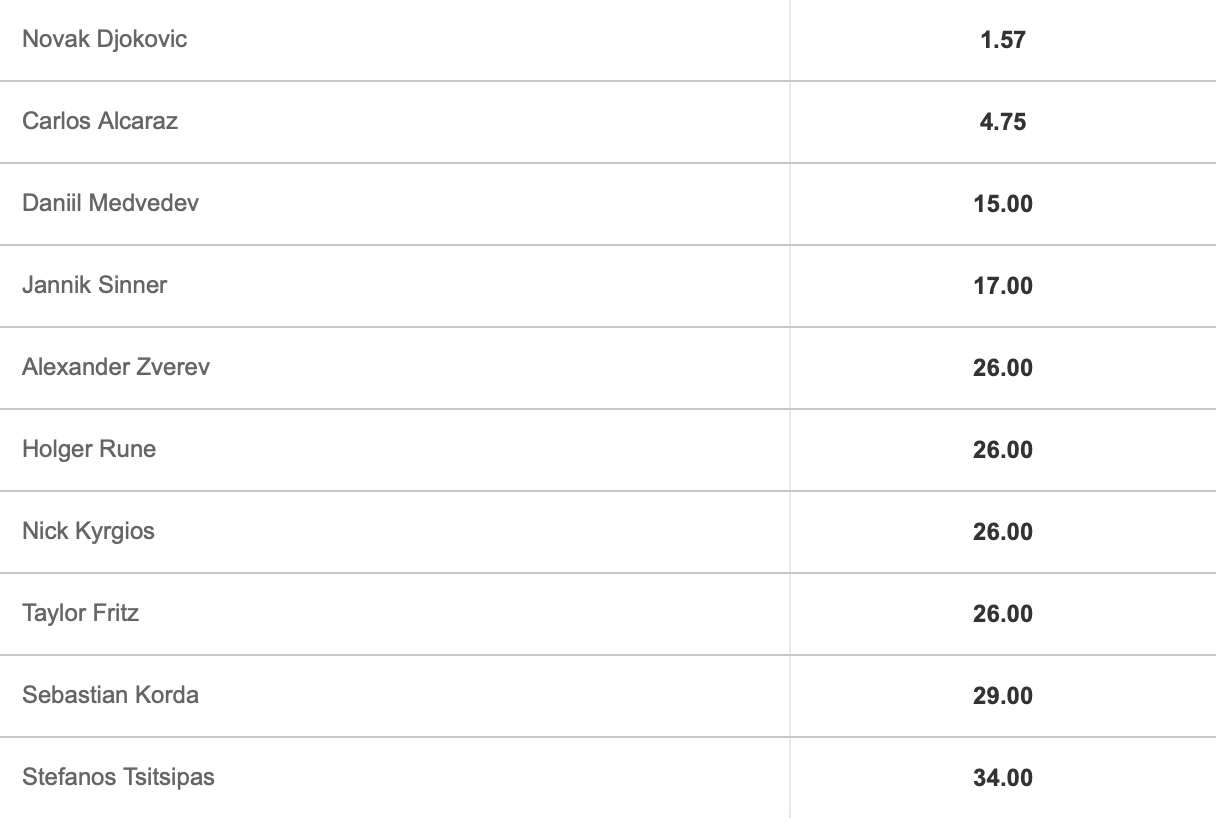Viewport: 1216px width, 818px height.
Task: Open the Daniil Medvedev entry
Action: 110,204
